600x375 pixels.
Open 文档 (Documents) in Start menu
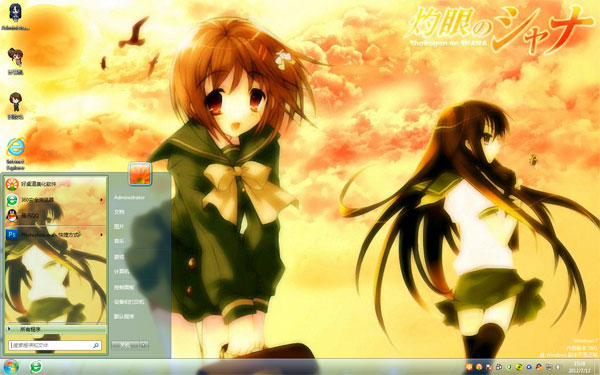119,212
